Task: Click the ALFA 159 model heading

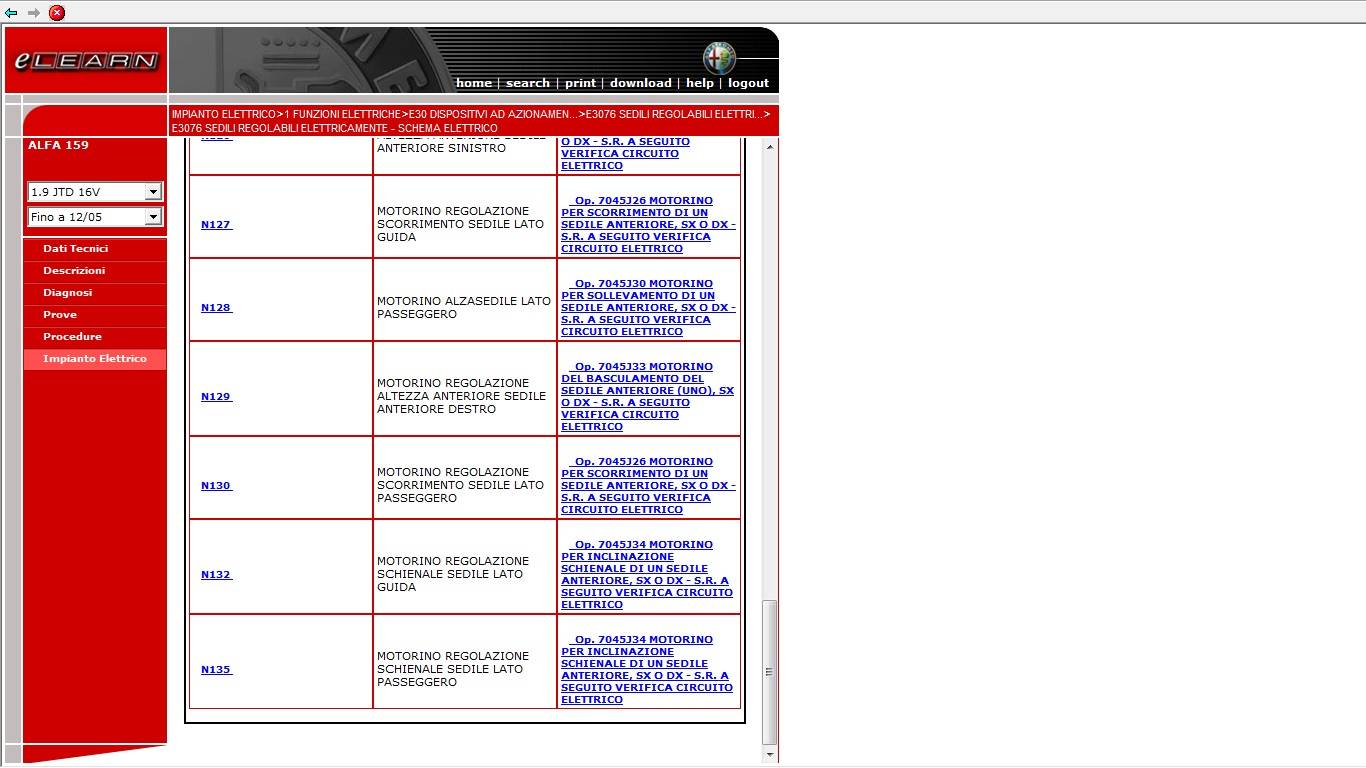Action: [x=58, y=146]
